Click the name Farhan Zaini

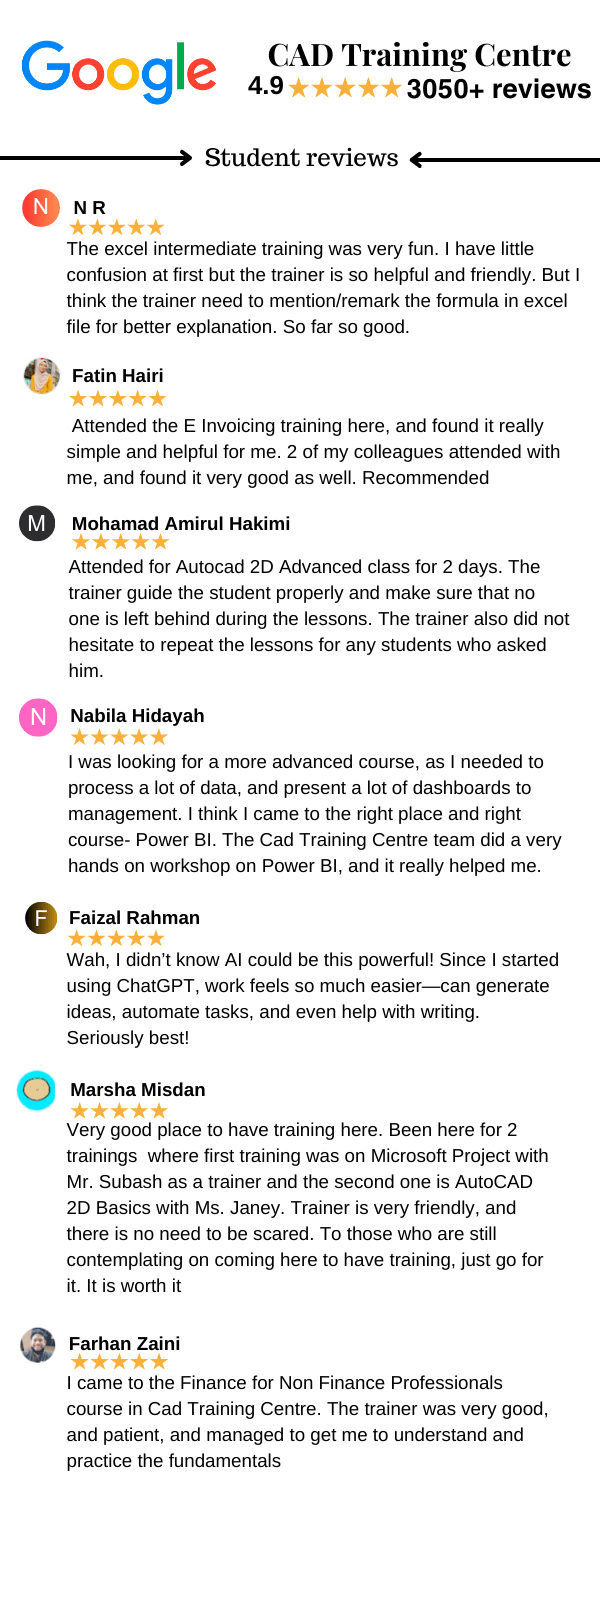click(124, 1344)
